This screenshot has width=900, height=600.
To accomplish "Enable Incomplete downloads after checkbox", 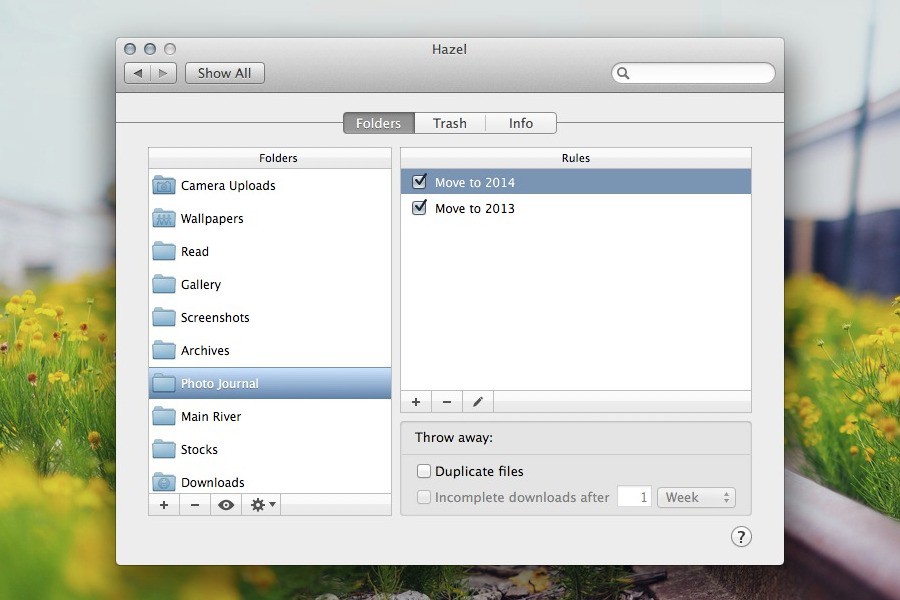I will click(x=424, y=497).
